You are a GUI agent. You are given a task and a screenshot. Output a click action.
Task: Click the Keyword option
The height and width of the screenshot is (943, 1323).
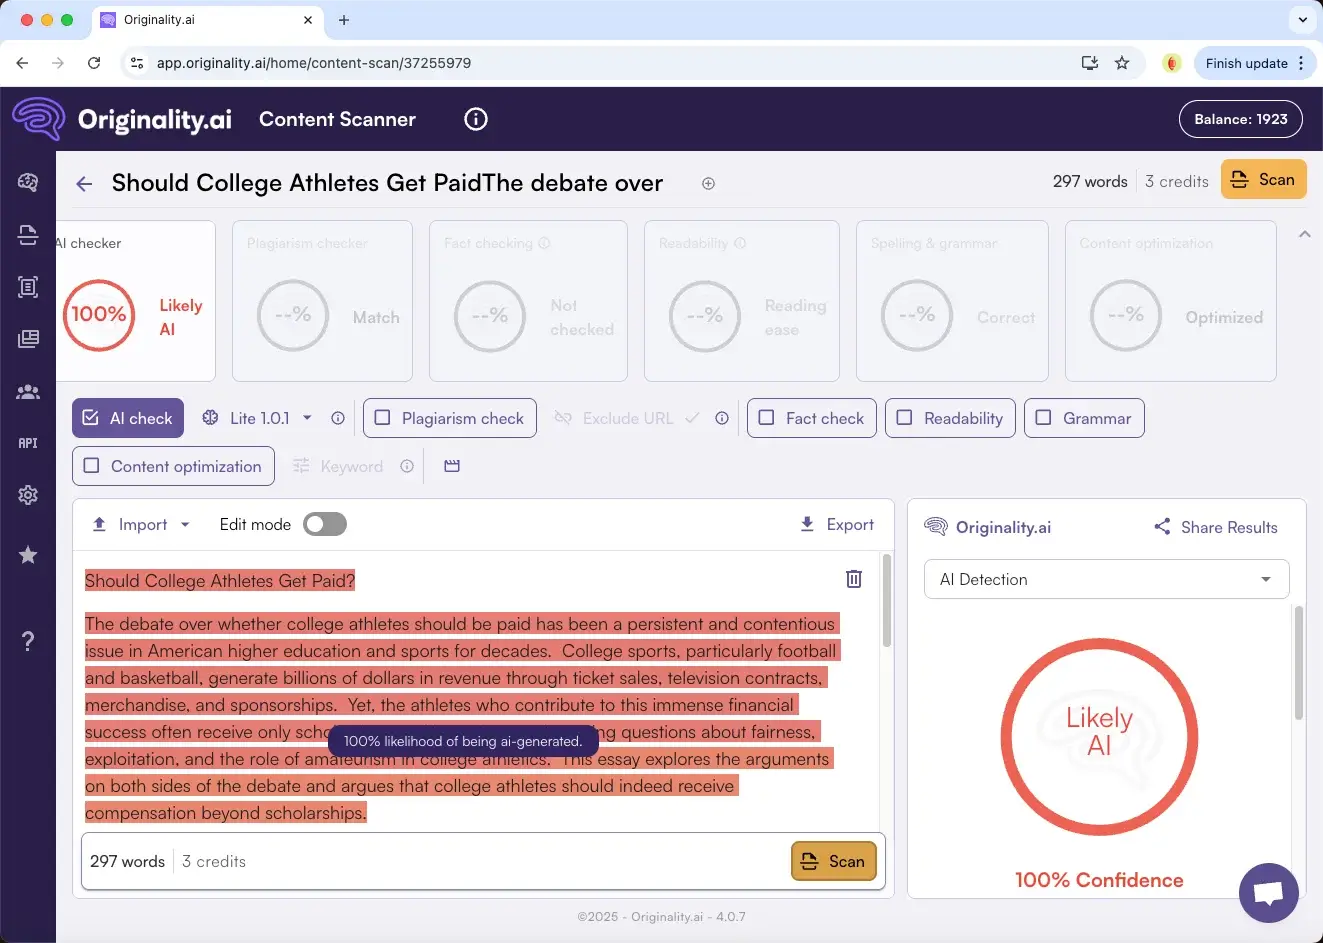tap(339, 466)
